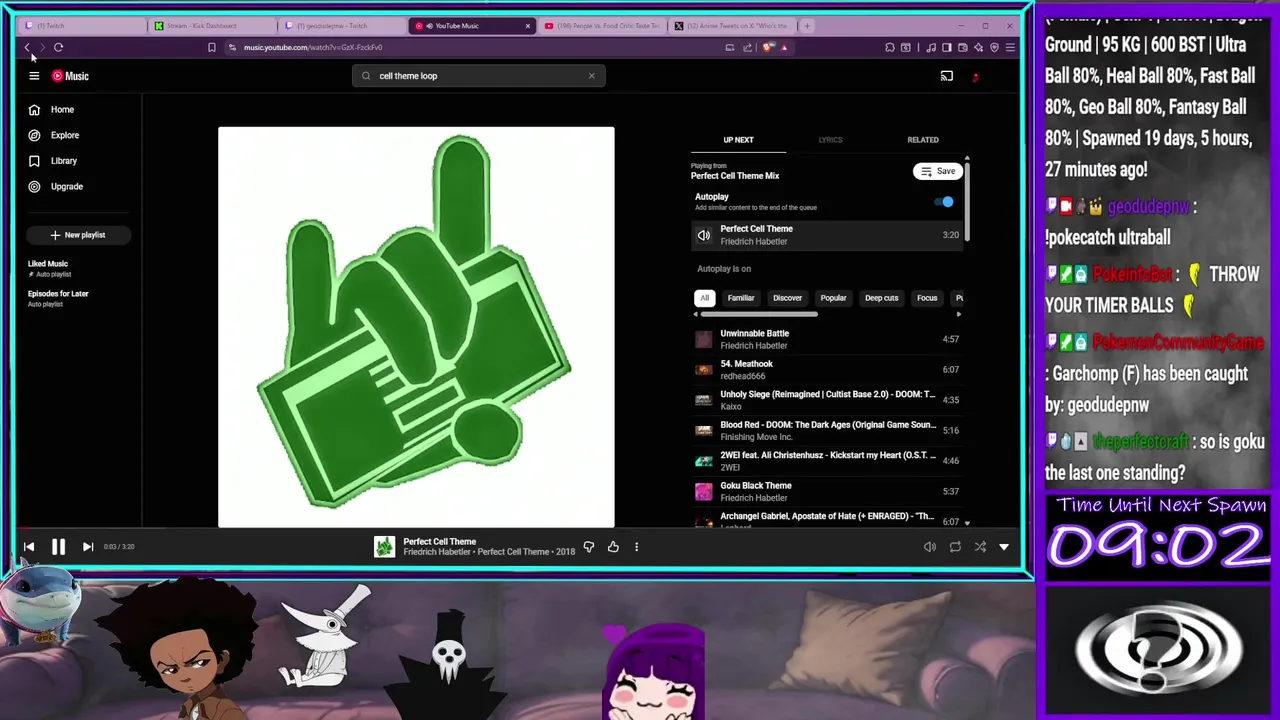Click the browser address bar URL
This screenshot has height=720, width=1280.
point(313,47)
